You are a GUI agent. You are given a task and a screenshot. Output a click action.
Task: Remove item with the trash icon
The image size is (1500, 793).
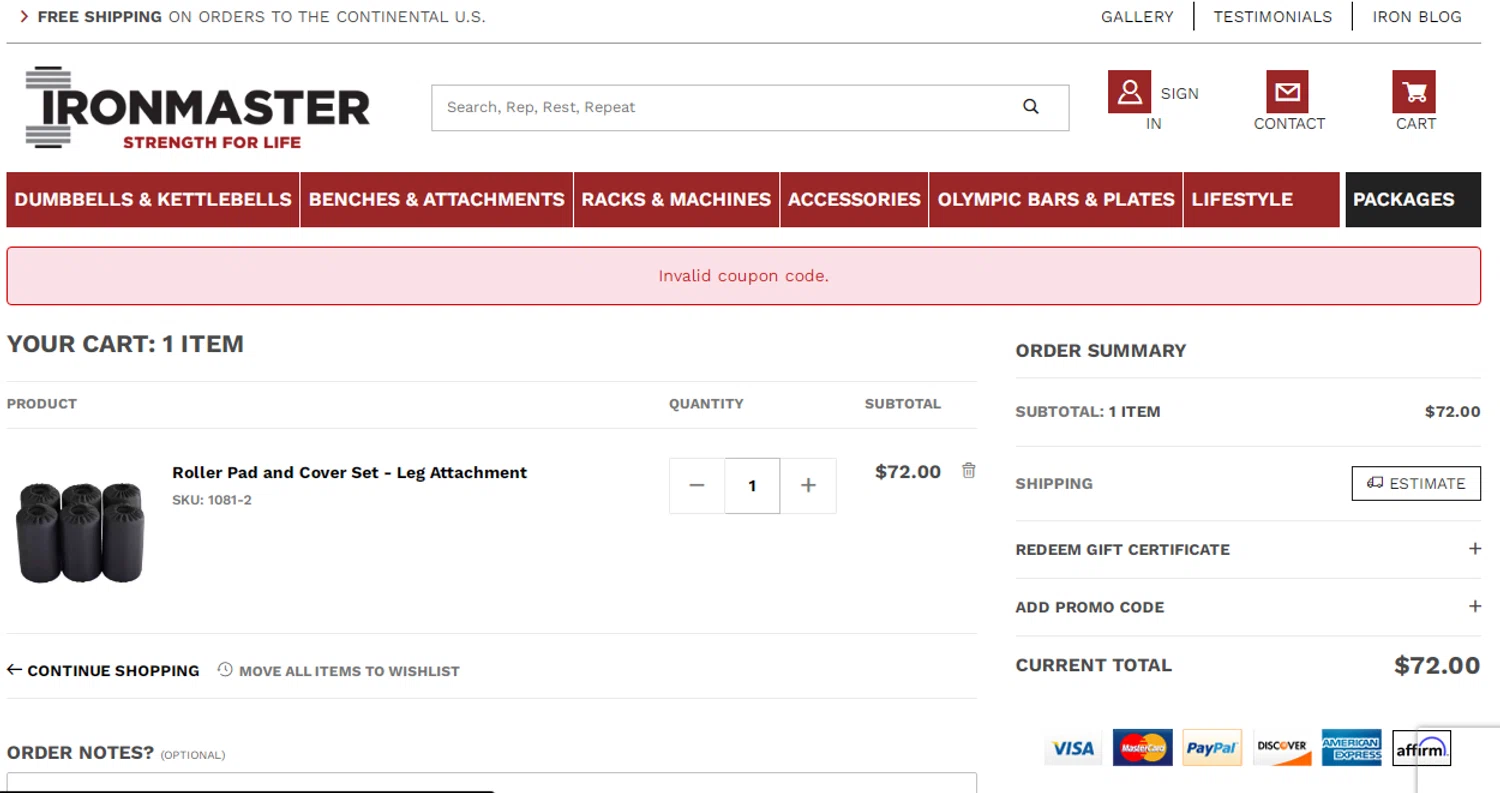(x=968, y=470)
